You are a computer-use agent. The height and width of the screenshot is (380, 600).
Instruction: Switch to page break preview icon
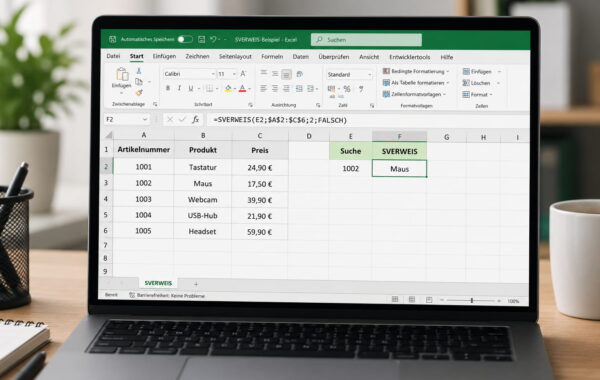coord(429,300)
